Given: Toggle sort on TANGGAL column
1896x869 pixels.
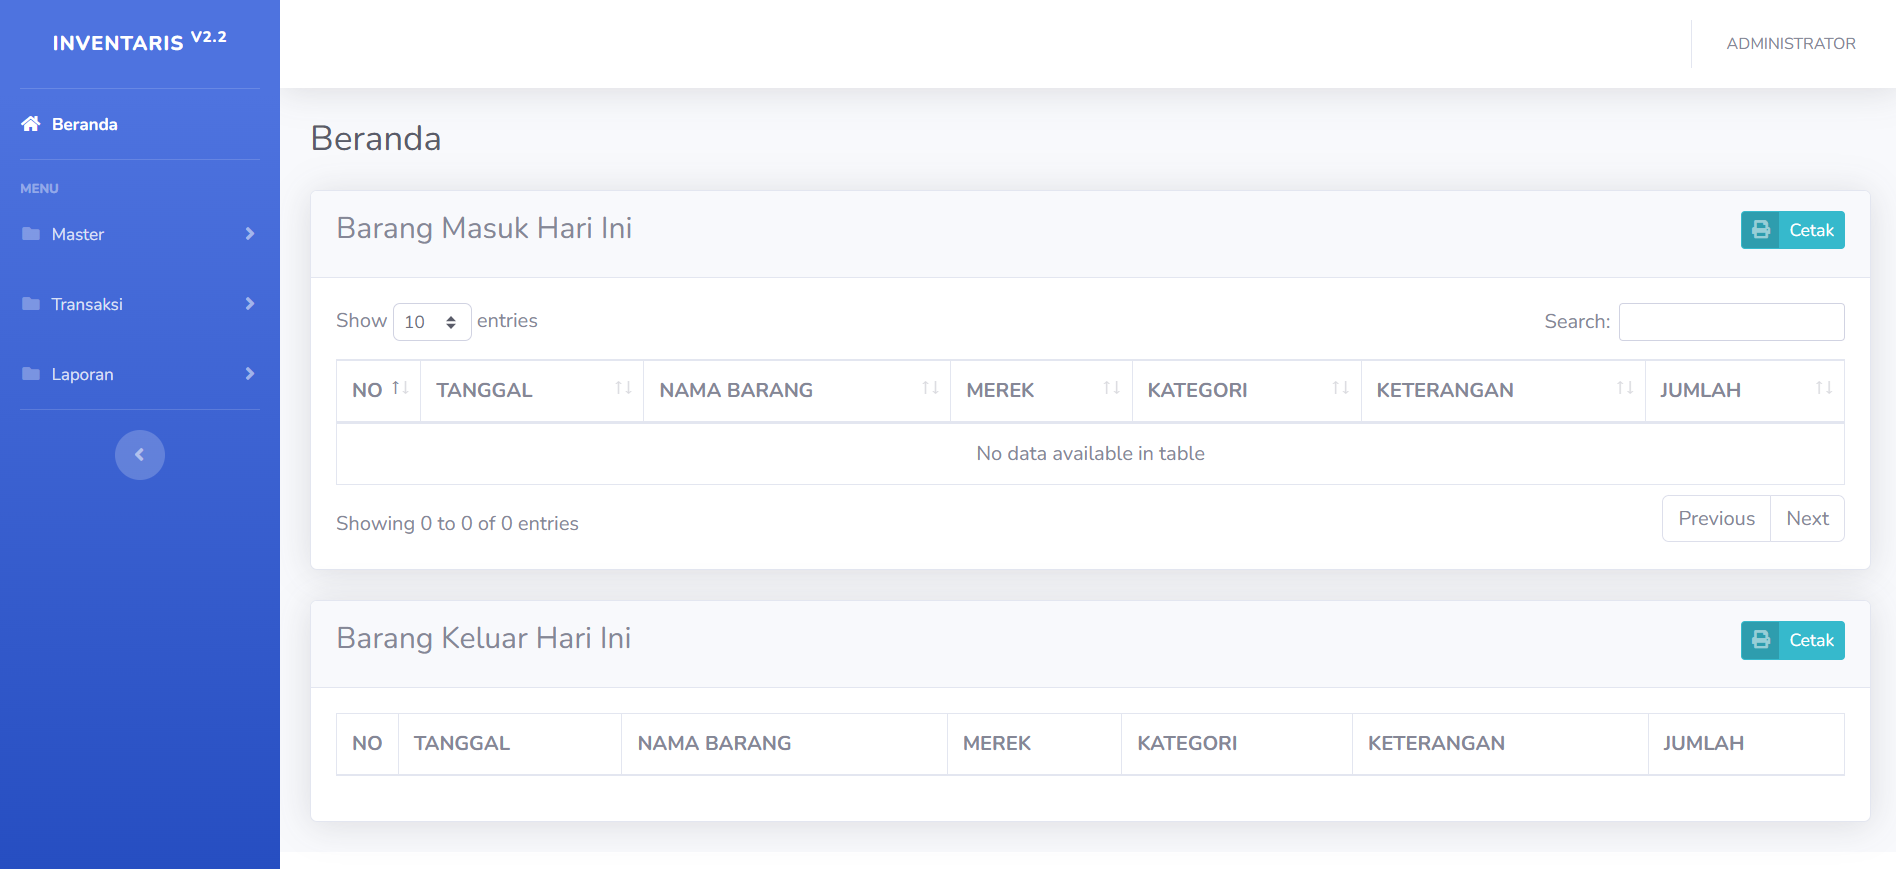Looking at the screenshot, I should click(x=623, y=389).
